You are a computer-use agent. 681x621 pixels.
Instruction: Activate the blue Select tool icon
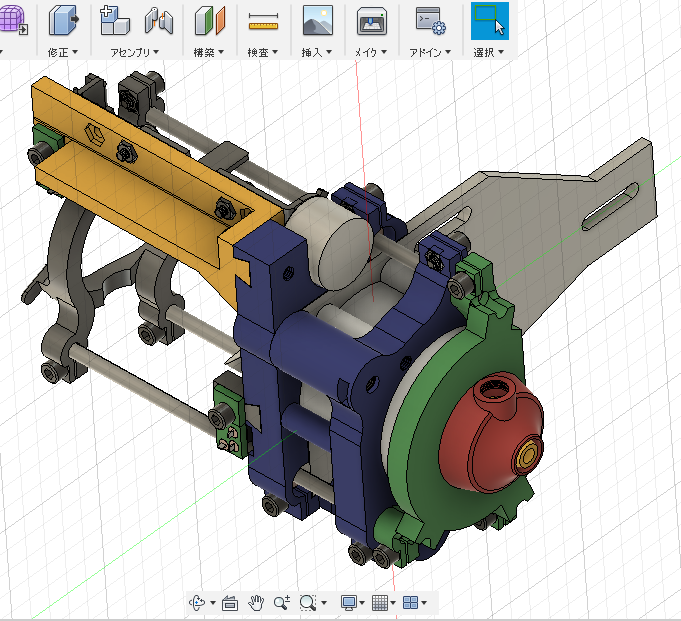pyautogui.click(x=490, y=21)
